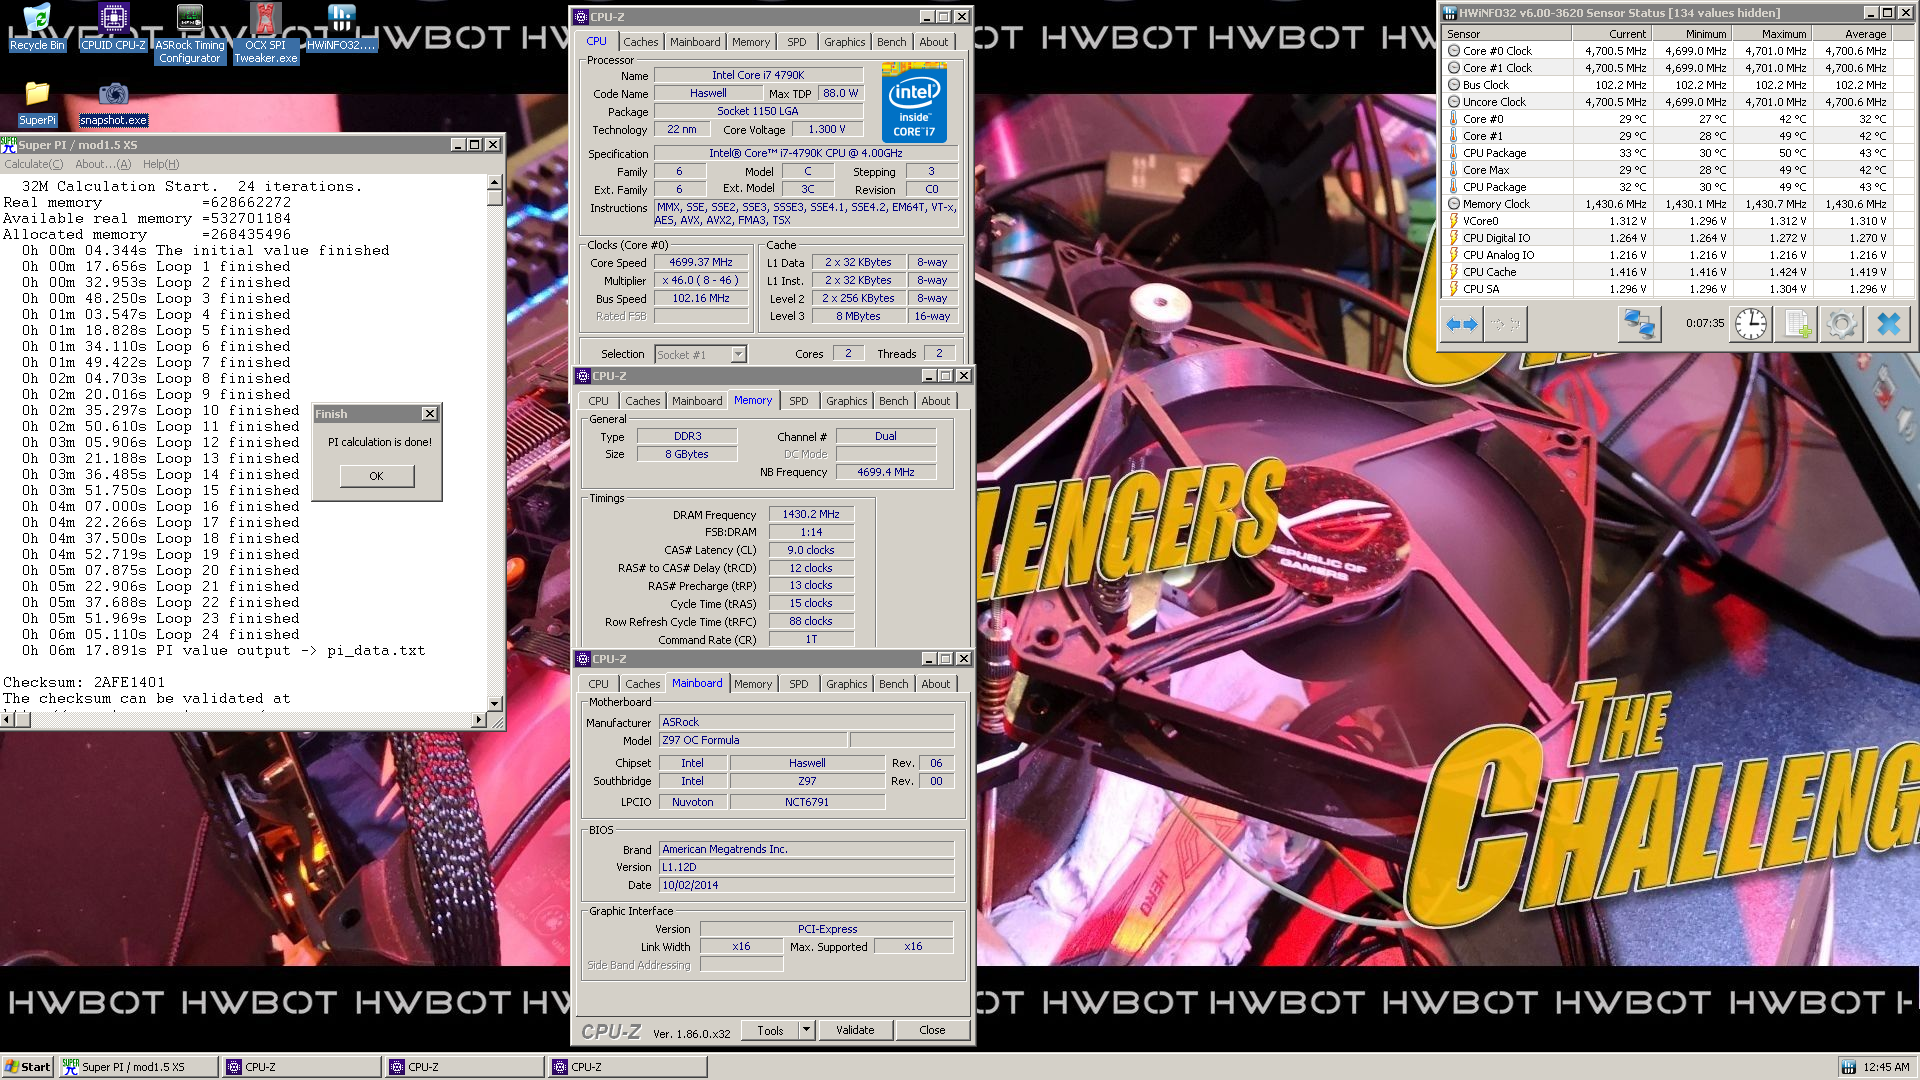Open About menu in Super PI
This screenshot has height=1080, width=1920.
(x=103, y=164)
